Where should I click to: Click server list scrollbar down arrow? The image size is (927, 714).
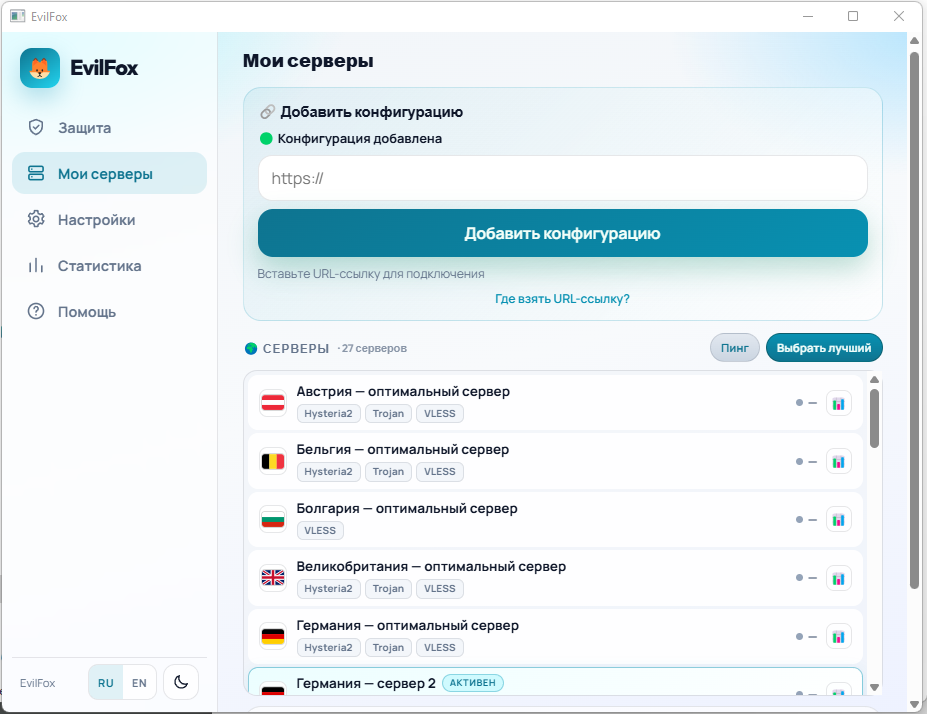[x=874, y=687]
